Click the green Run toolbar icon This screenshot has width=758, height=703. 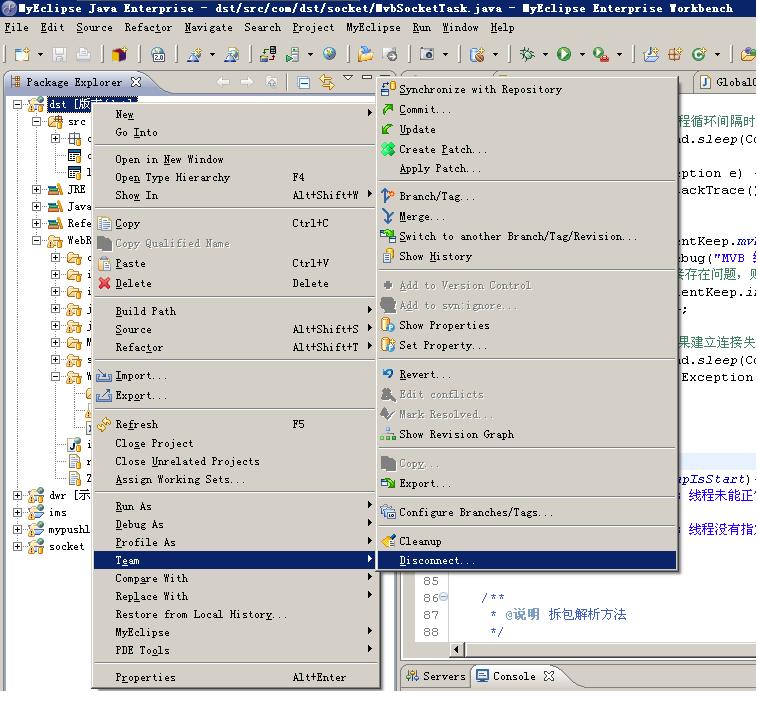[564, 54]
